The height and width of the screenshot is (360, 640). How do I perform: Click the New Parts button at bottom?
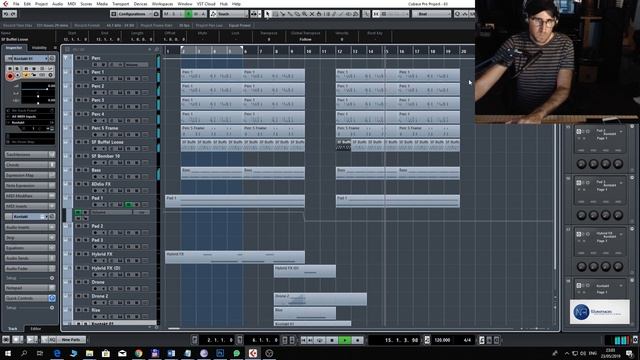coord(71,340)
